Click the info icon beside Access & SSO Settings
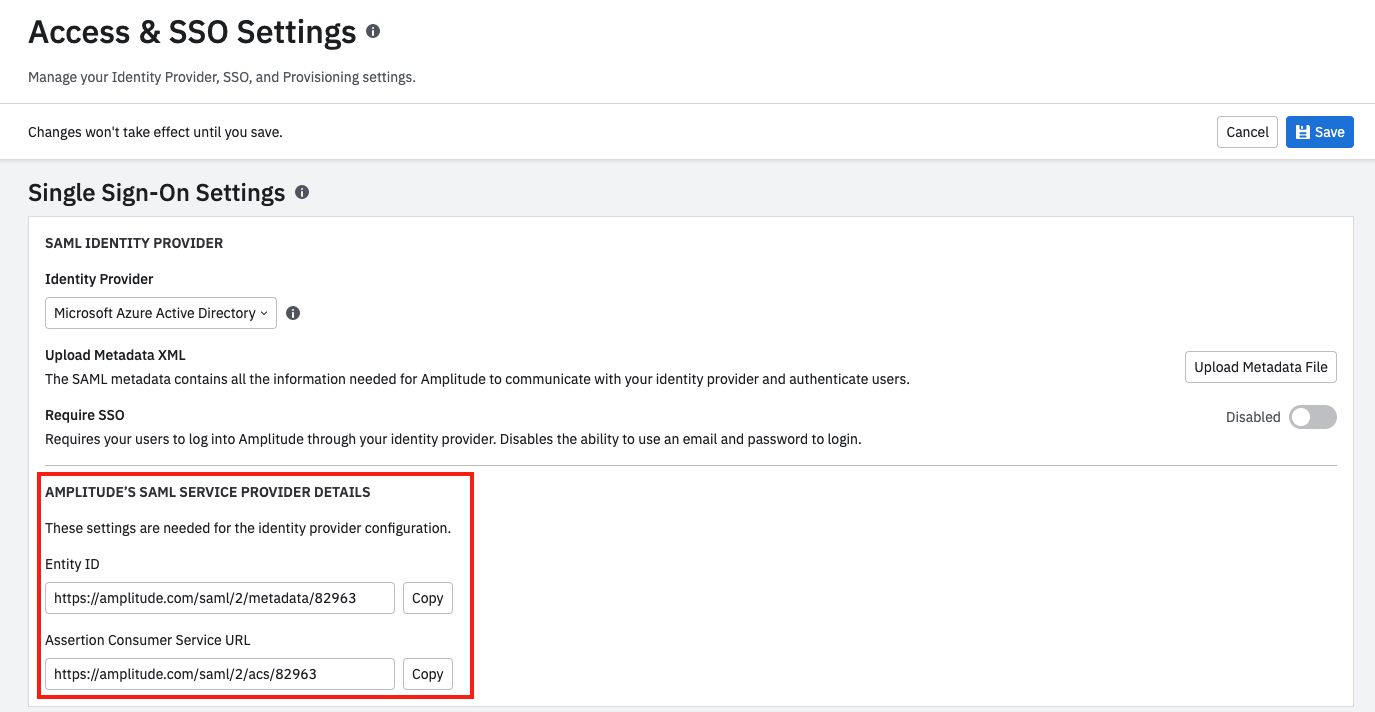The height and width of the screenshot is (712, 1375). tap(373, 32)
